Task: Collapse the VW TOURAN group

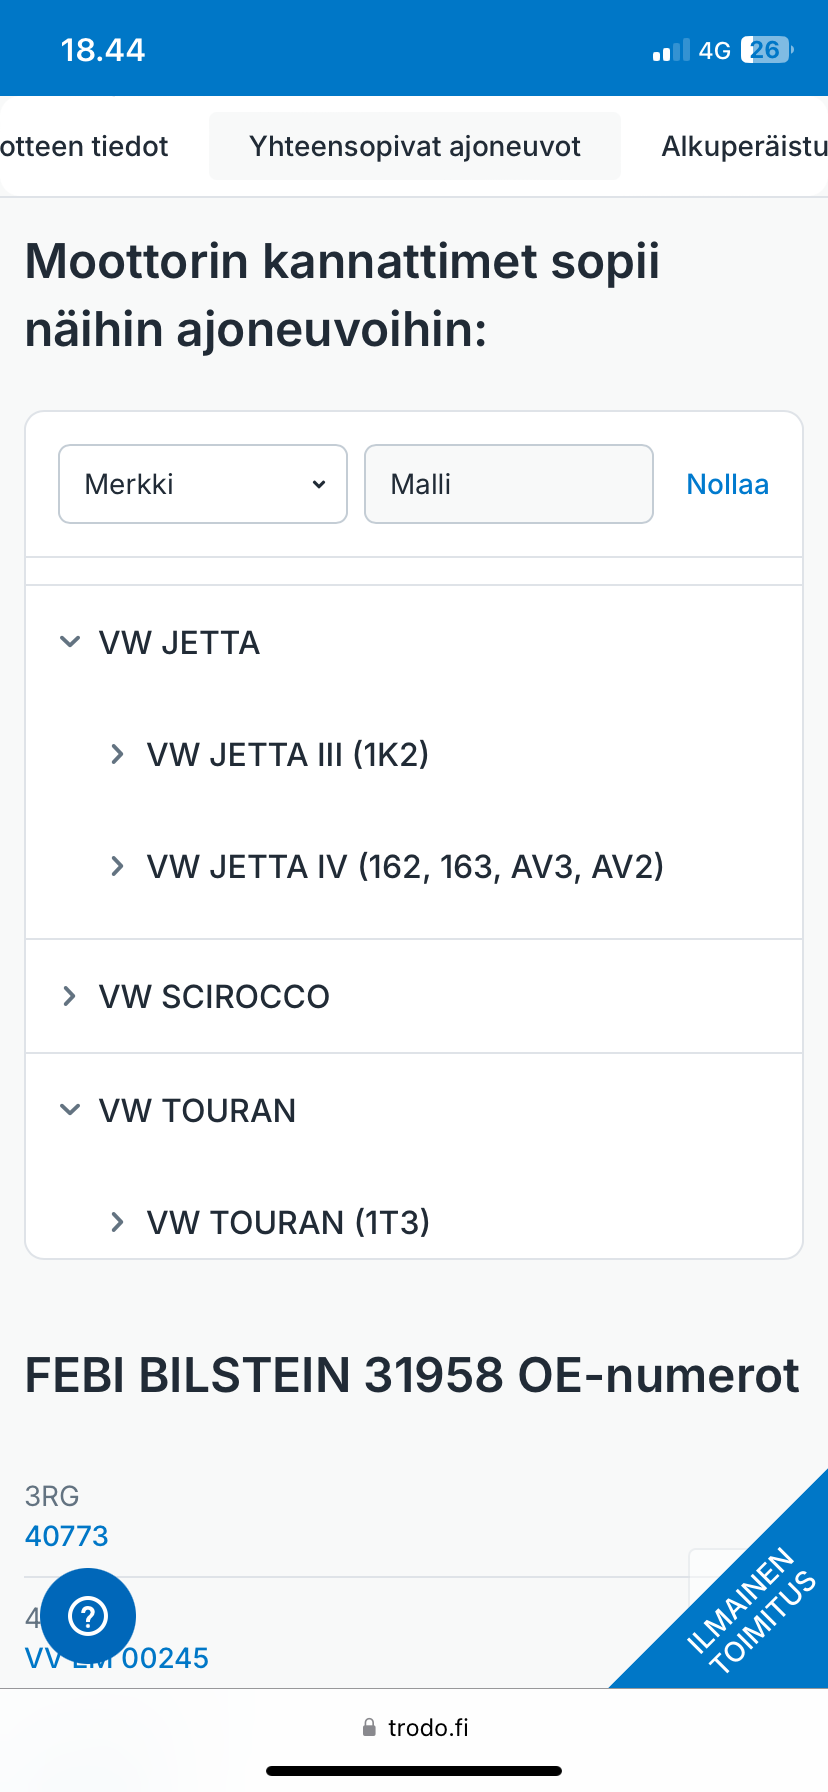Action: point(70,1110)
